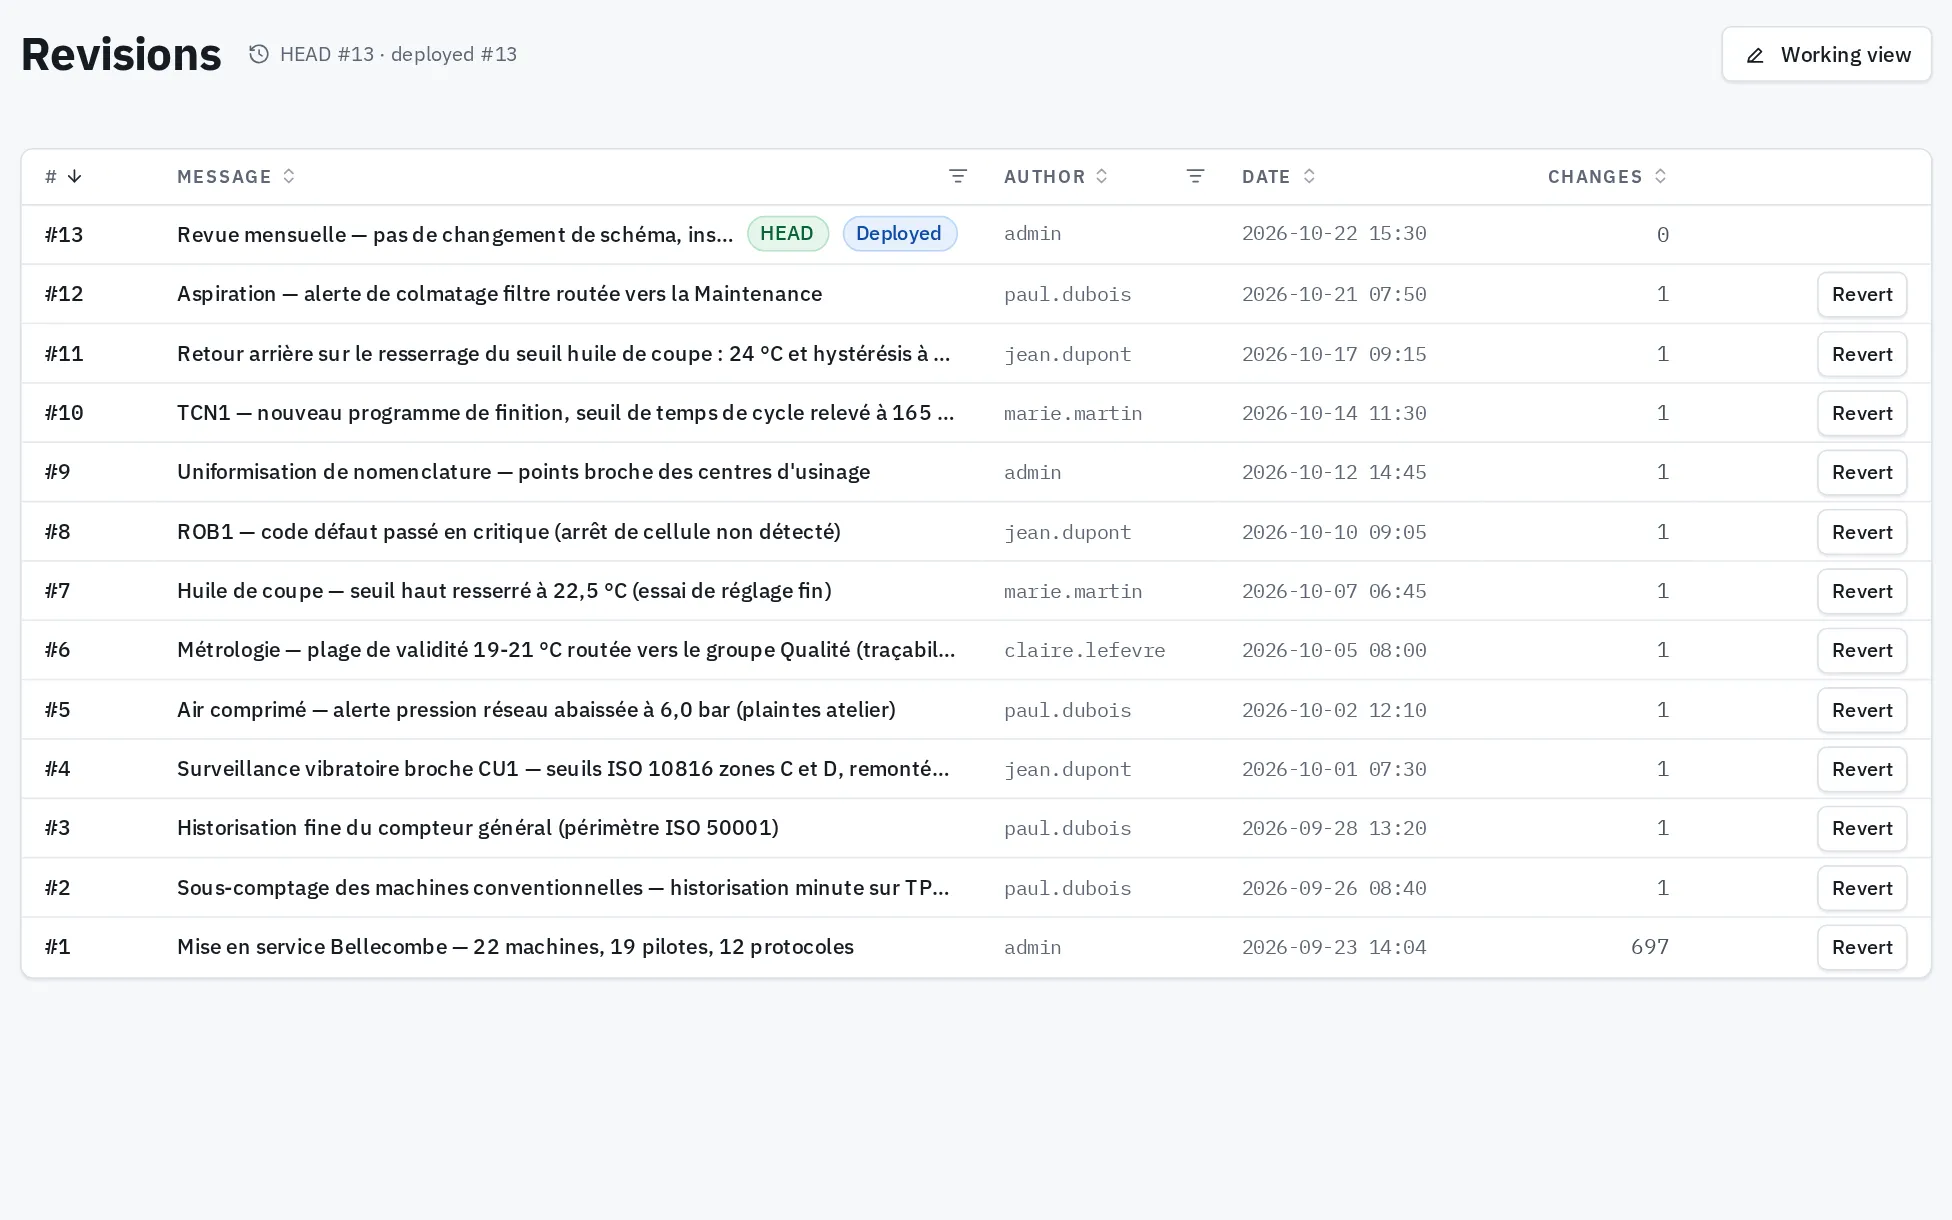Toggle sort arrows on the DATE column
1952x1220 pixels.
tap(1309, 177)
